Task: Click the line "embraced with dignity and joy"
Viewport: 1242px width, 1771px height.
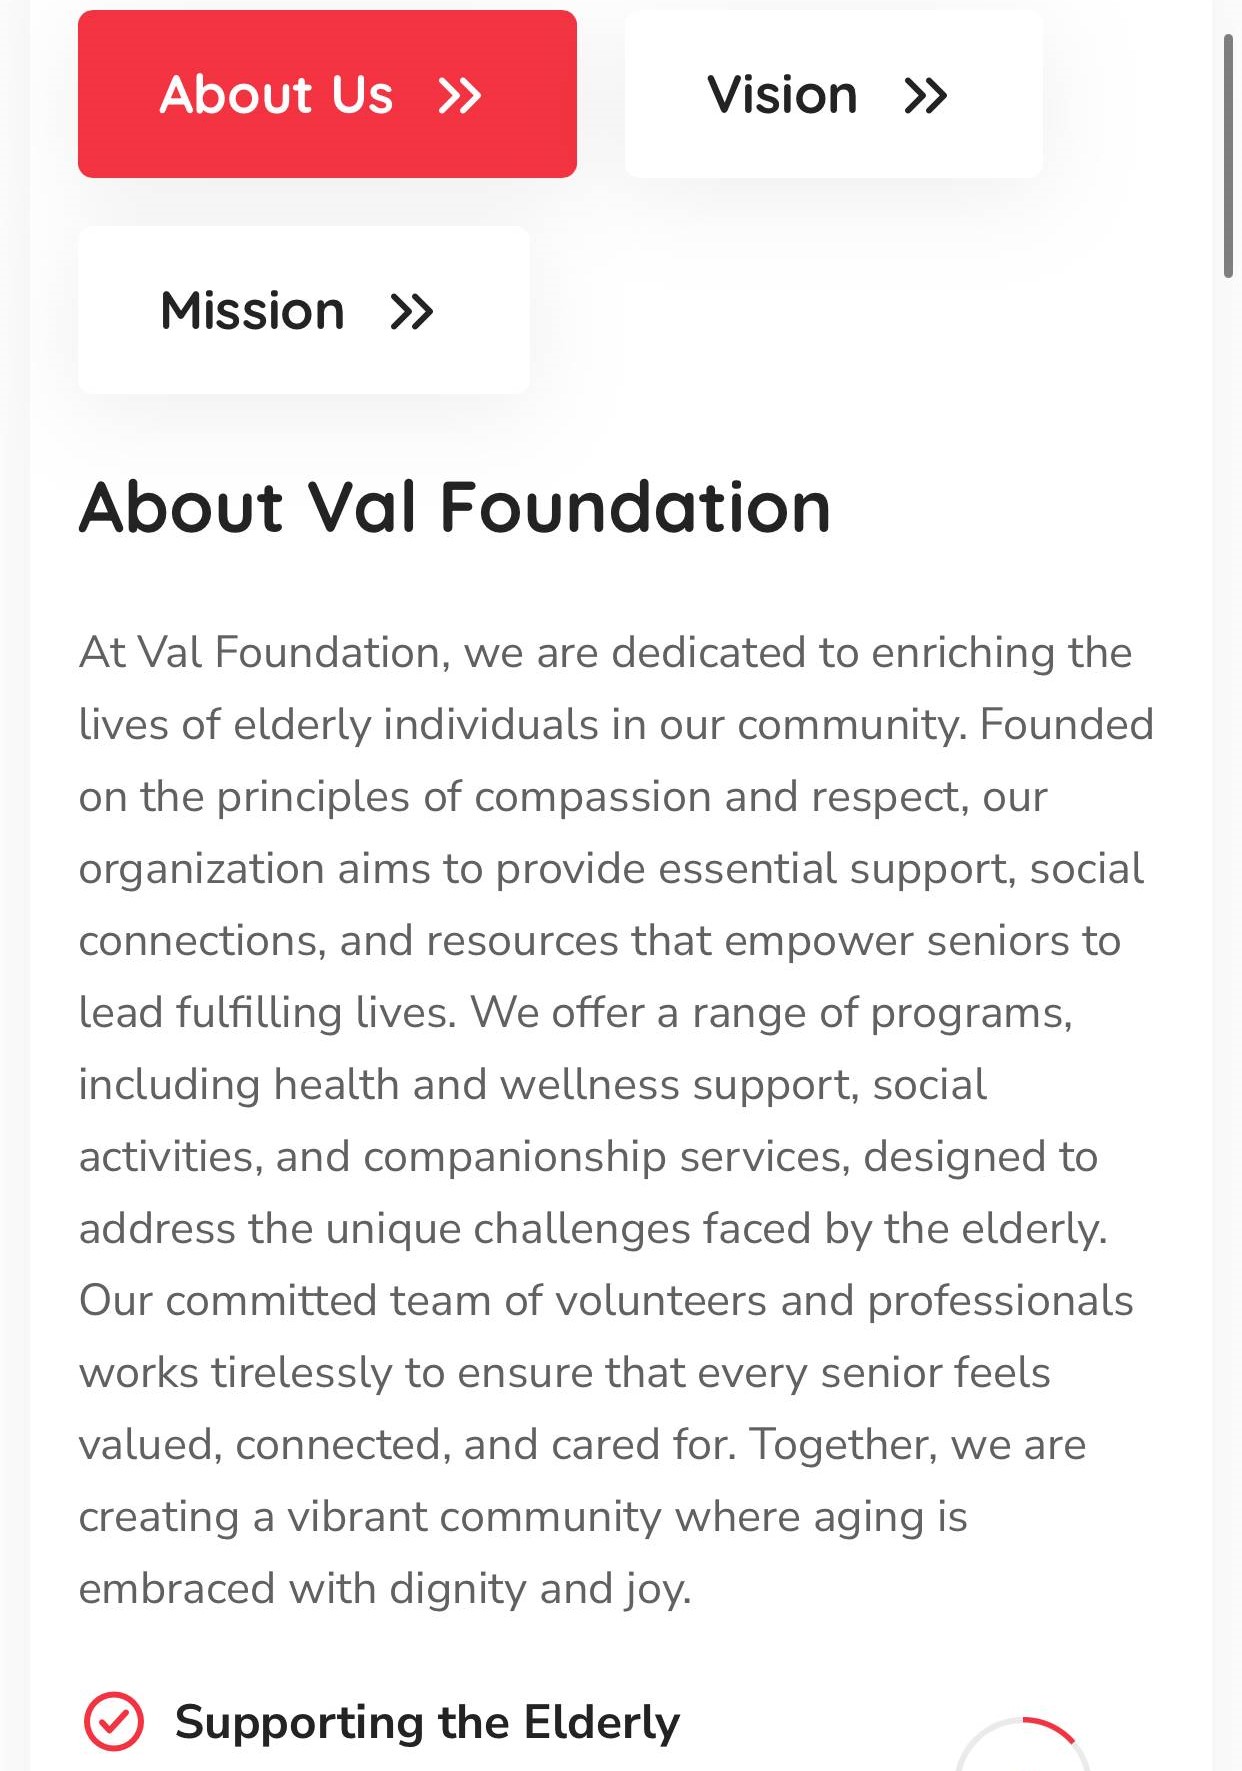Action: (385, 1589)
